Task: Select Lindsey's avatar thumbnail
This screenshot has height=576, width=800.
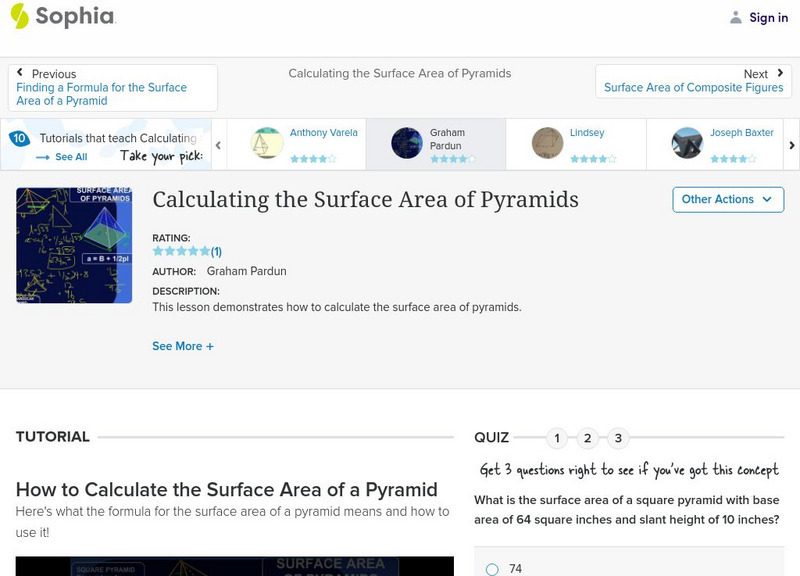Action: pos(547,143)
